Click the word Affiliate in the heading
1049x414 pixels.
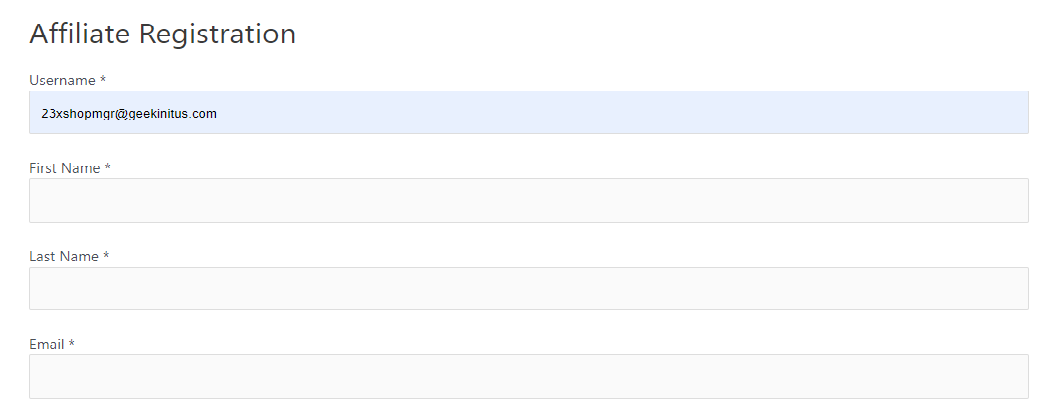[80, 34]
